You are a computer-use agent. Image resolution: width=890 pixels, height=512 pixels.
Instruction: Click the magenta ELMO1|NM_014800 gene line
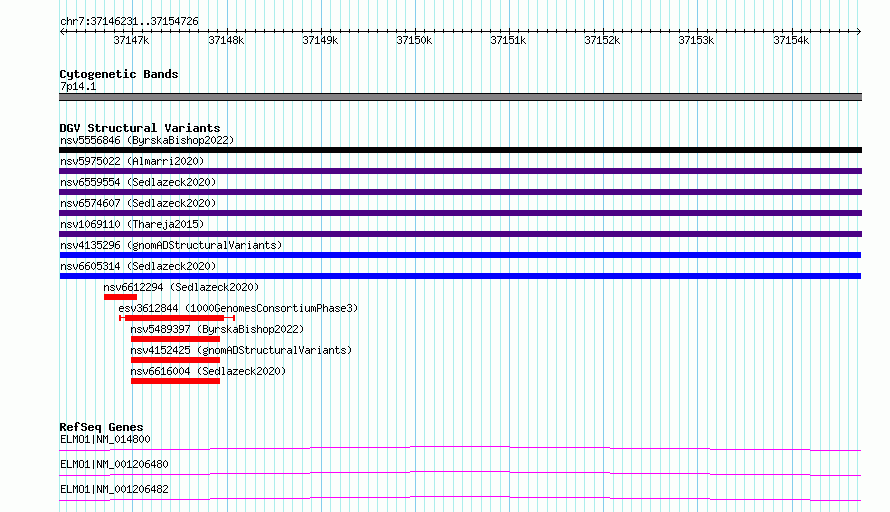(460, 448)
